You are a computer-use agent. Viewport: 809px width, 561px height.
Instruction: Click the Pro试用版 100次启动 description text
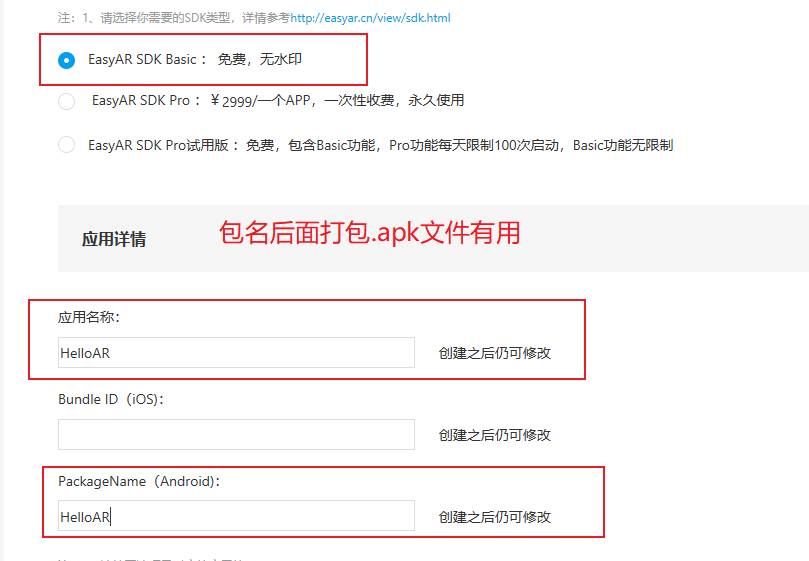[x=381, y=145]
